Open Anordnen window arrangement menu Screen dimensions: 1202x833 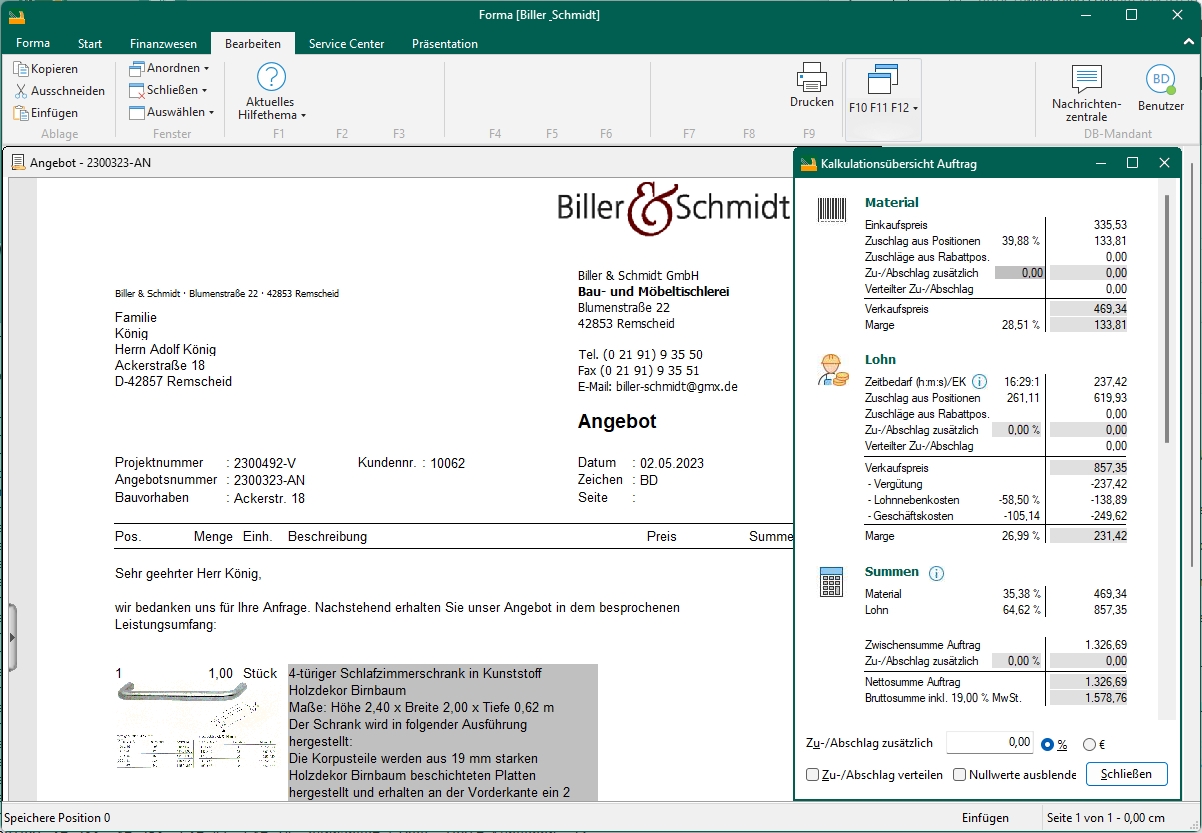[169, 68]
